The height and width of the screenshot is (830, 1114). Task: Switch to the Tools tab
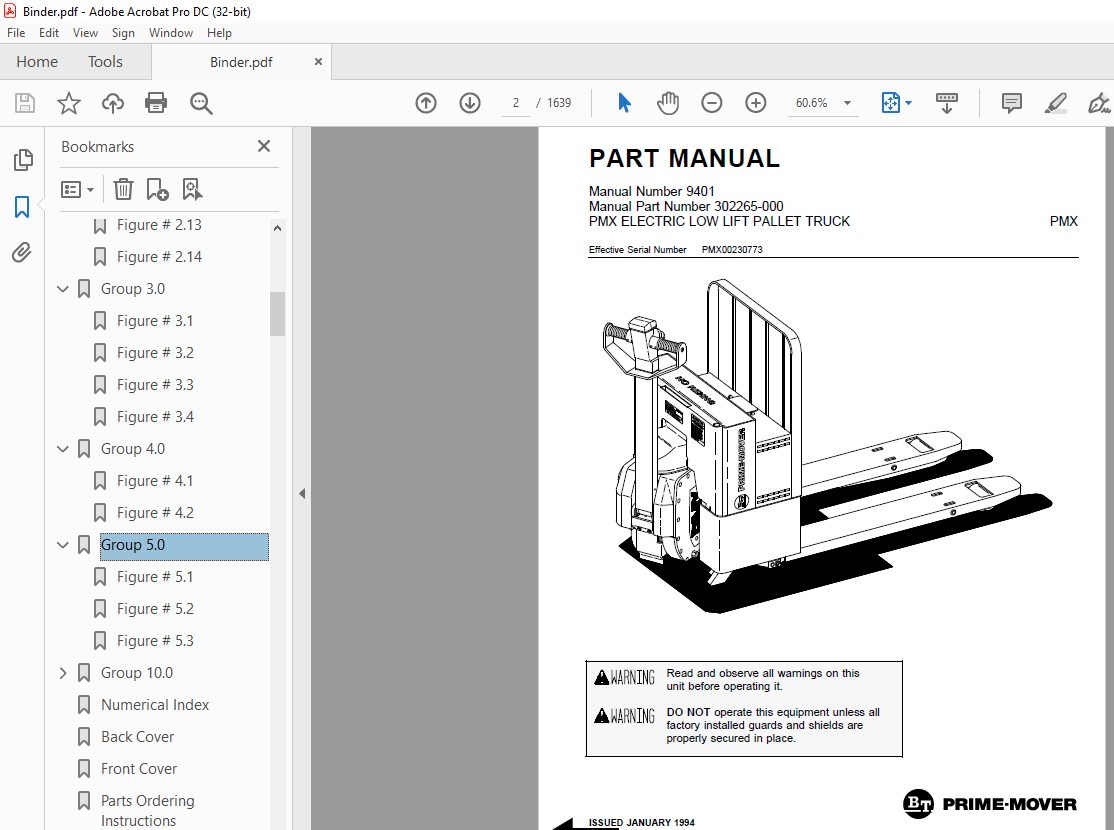click(105, 62)
